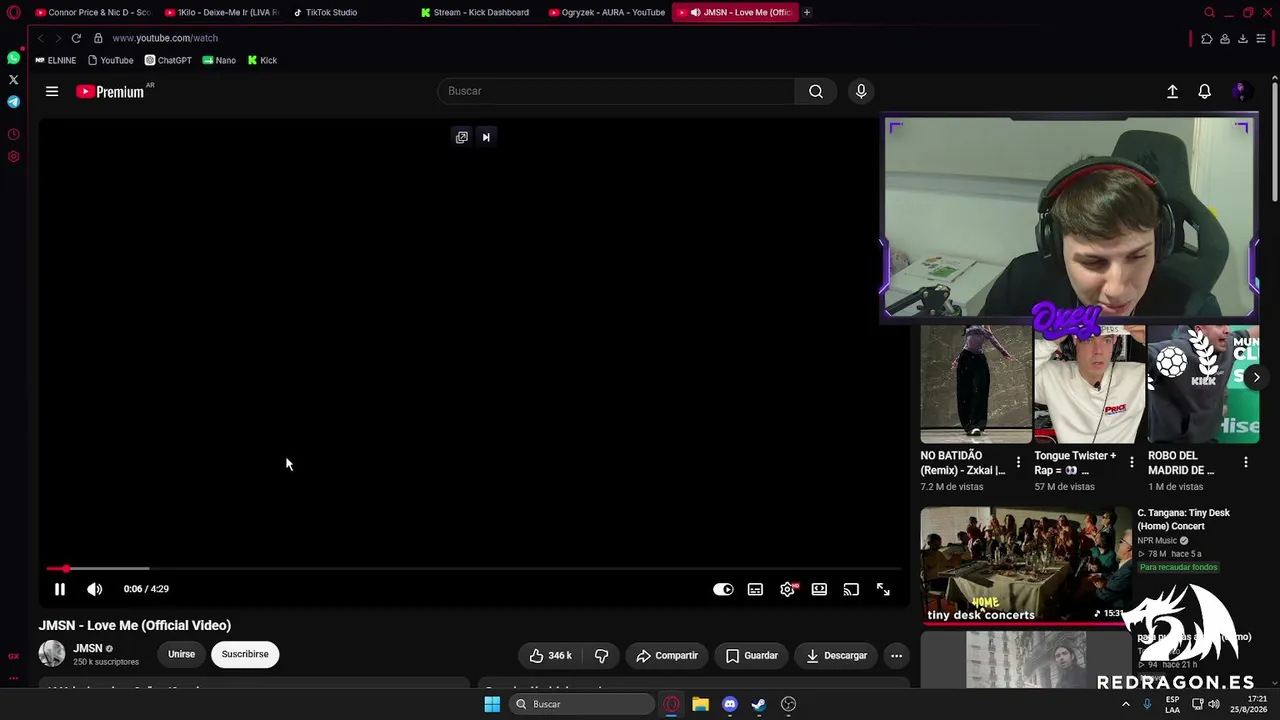Share the video via Compartir

pos(667,655)
